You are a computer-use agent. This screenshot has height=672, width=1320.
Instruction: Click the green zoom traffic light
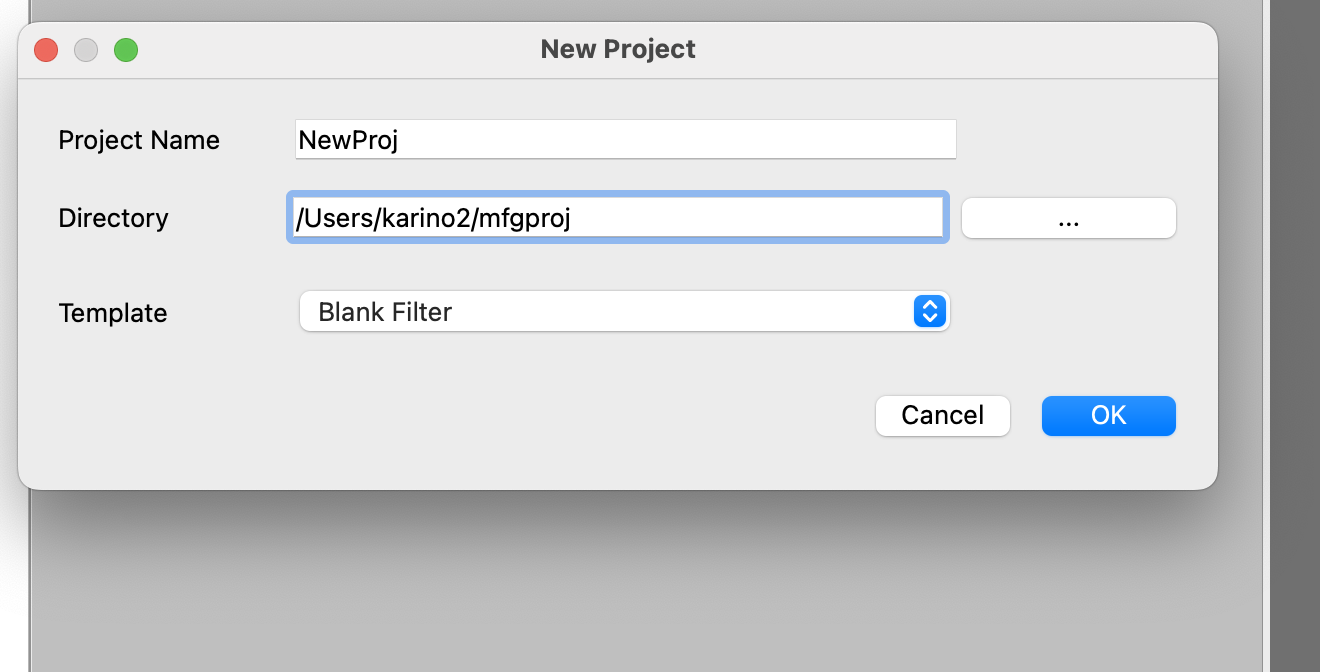pos(126,49)
